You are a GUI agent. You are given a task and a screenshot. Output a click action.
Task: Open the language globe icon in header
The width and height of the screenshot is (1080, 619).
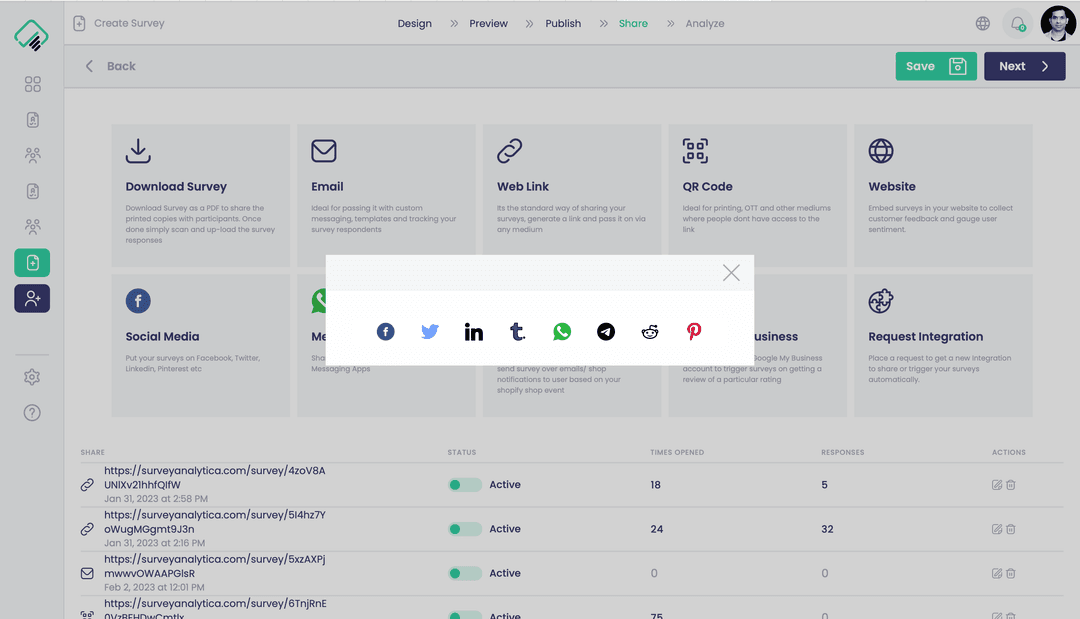(x=983, y=24)
